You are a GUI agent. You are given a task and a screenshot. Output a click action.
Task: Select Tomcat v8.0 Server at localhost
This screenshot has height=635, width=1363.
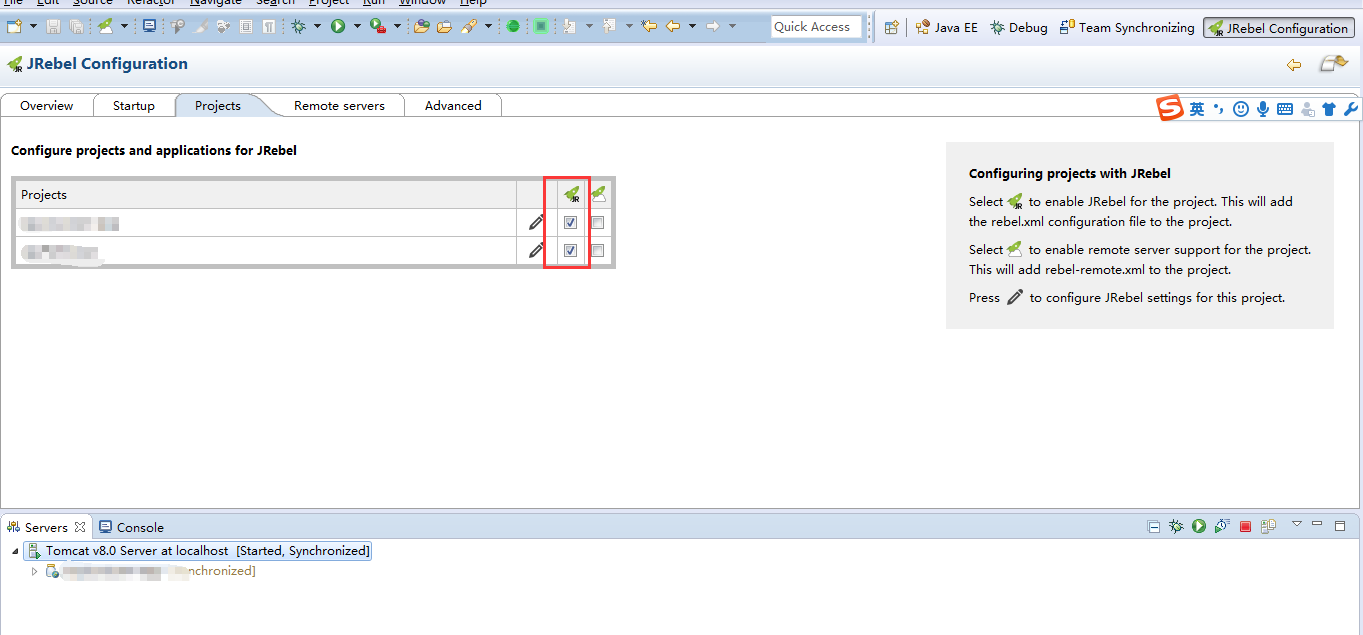tap(198, 551)
